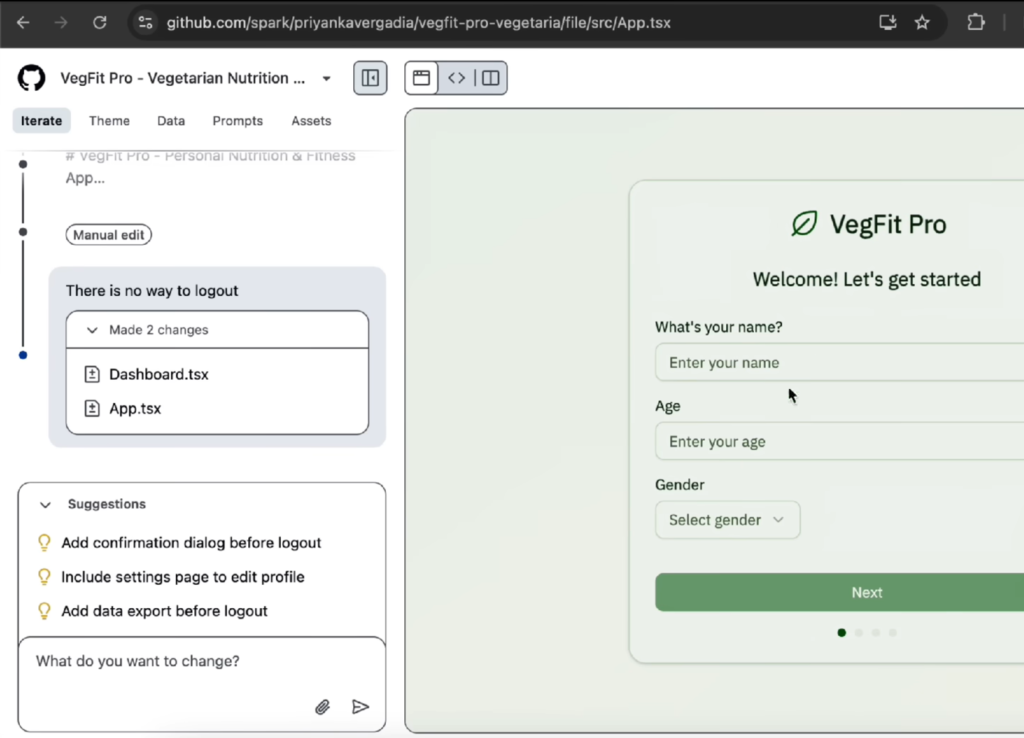The image size is (1024, 738).
Task: Collapse the Made 2 changes section
Action: (92, 330)
